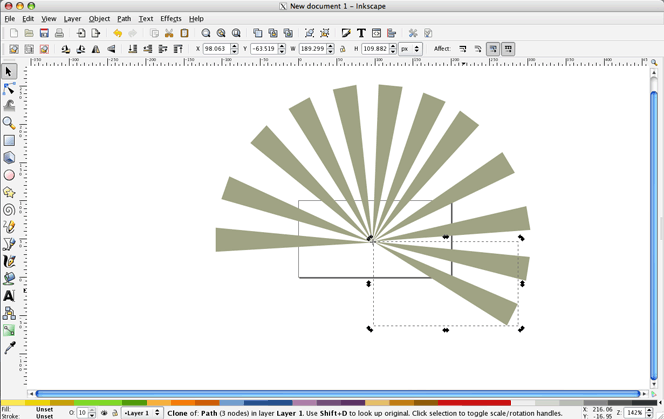Click the X position stepper
The height and width of the screenshot is (419, 664).
coord(234,49)
